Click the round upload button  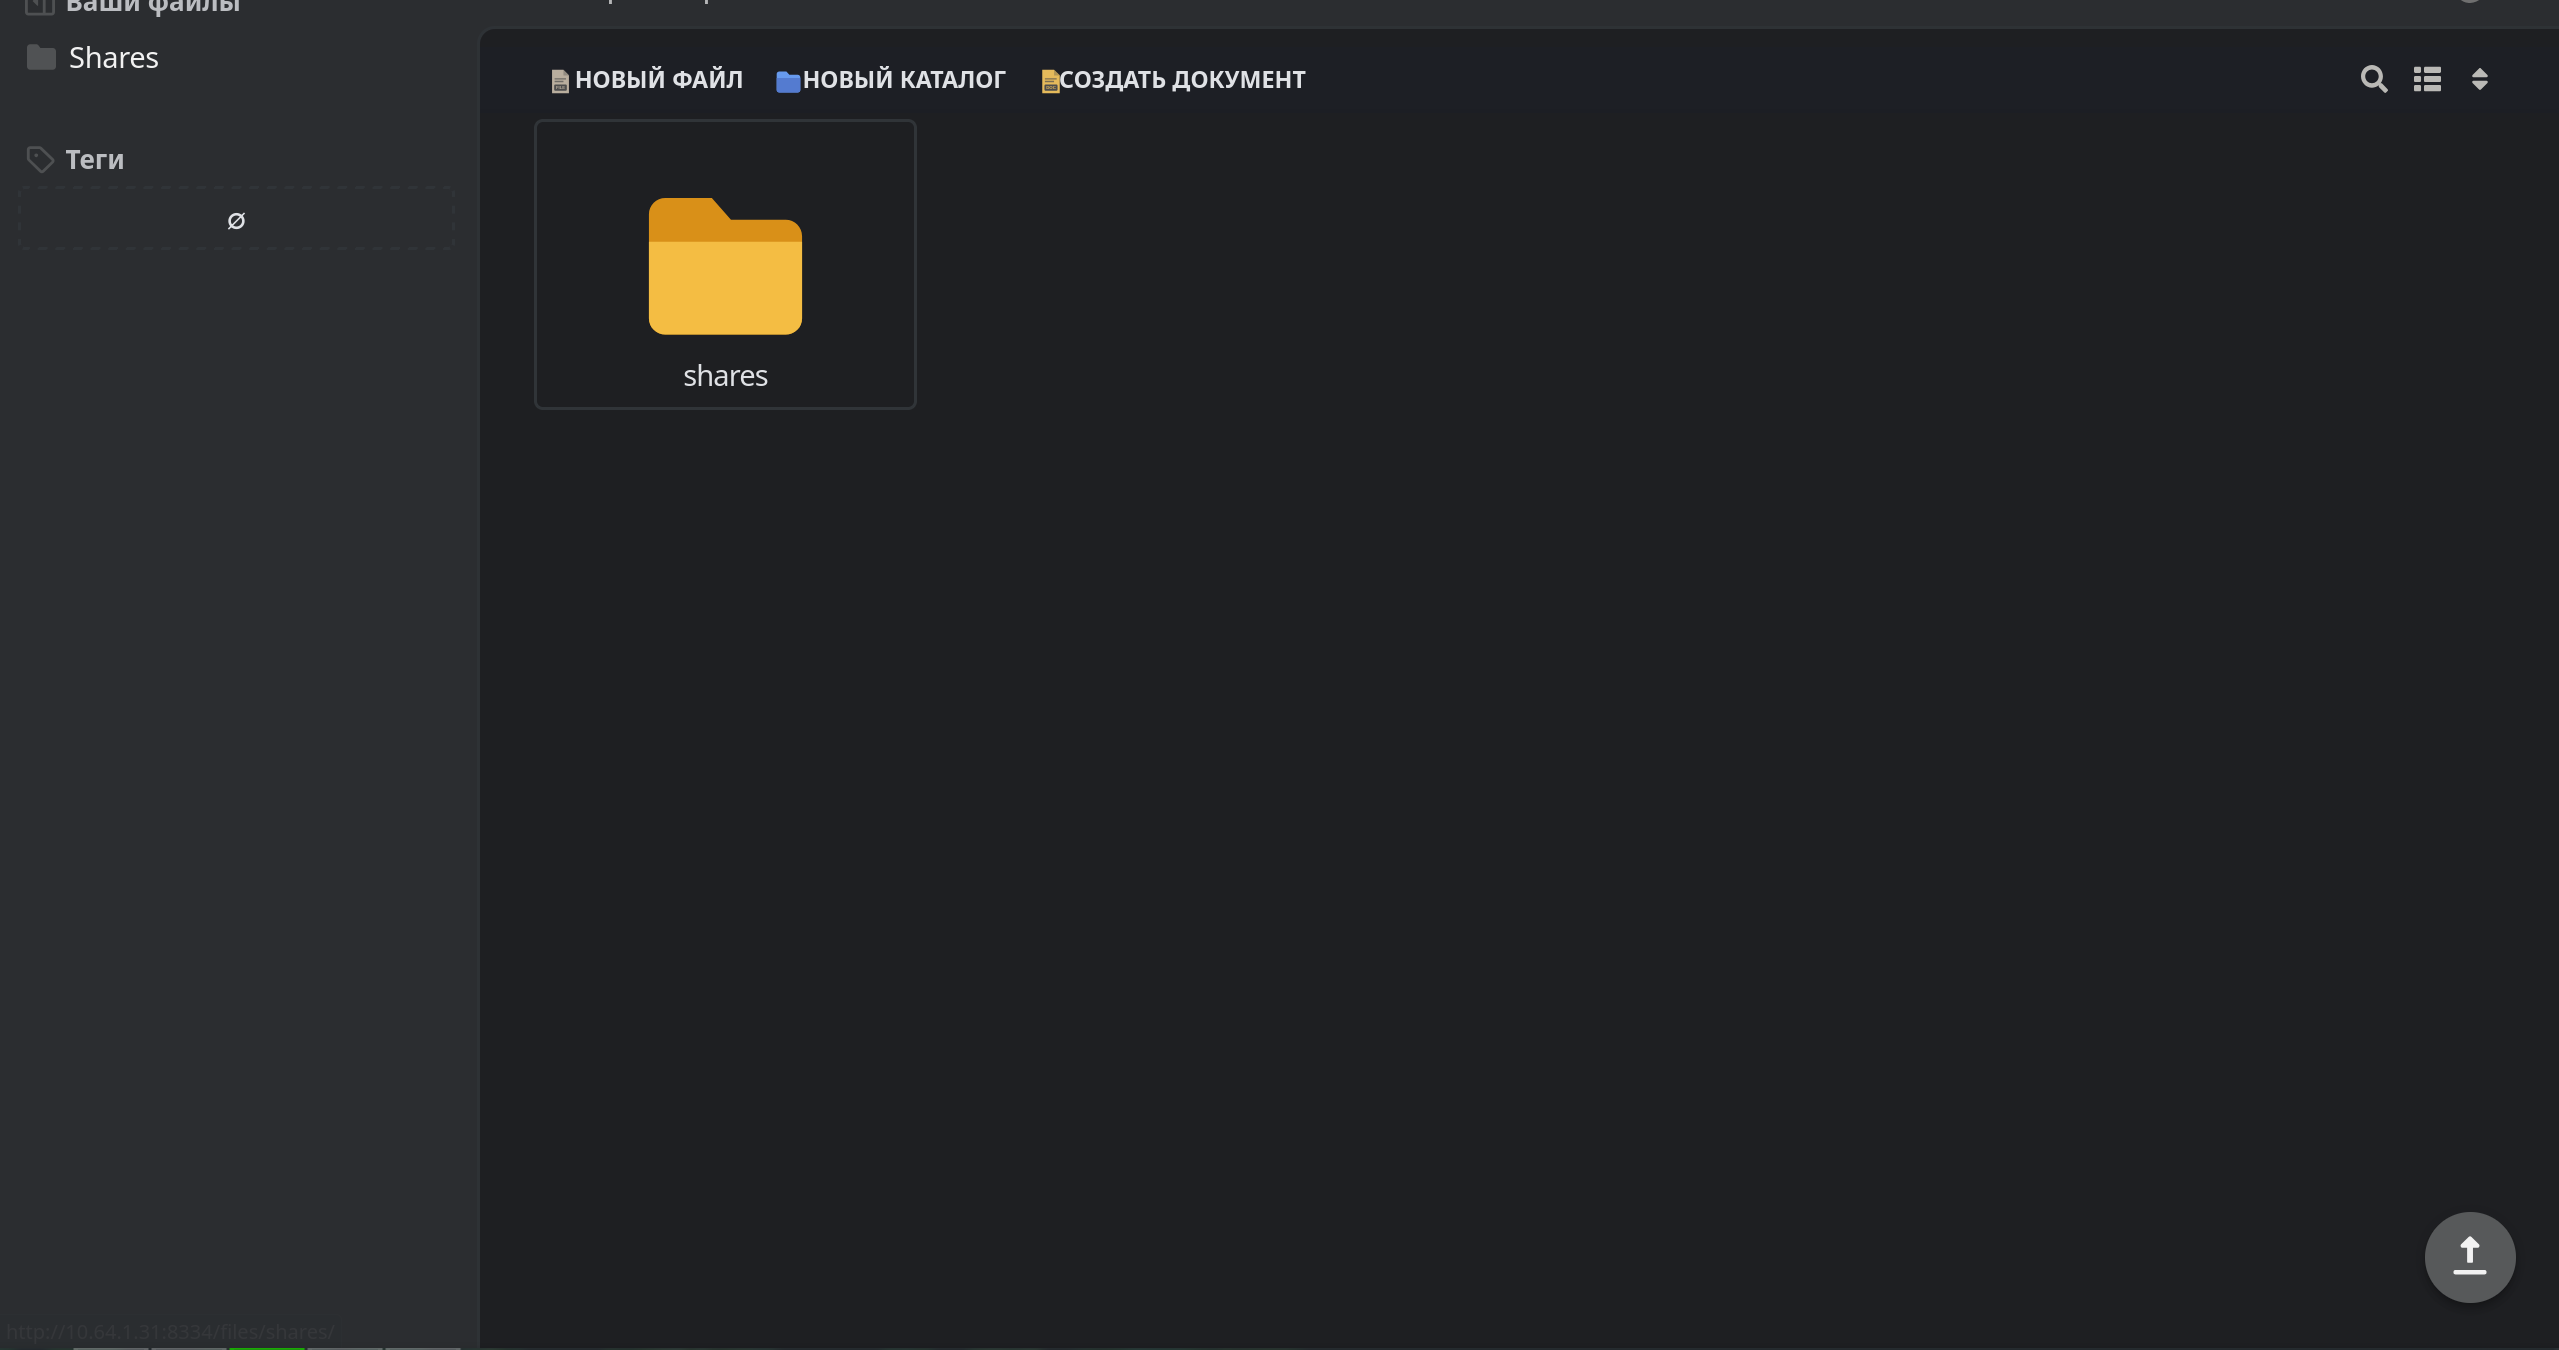[2469, 1257]
